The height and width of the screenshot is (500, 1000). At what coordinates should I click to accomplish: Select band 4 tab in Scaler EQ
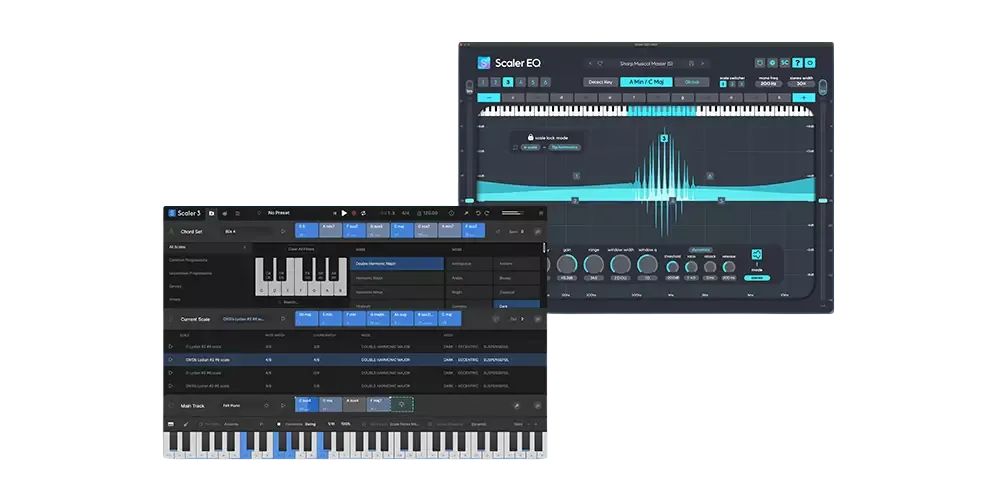point(520,82)
